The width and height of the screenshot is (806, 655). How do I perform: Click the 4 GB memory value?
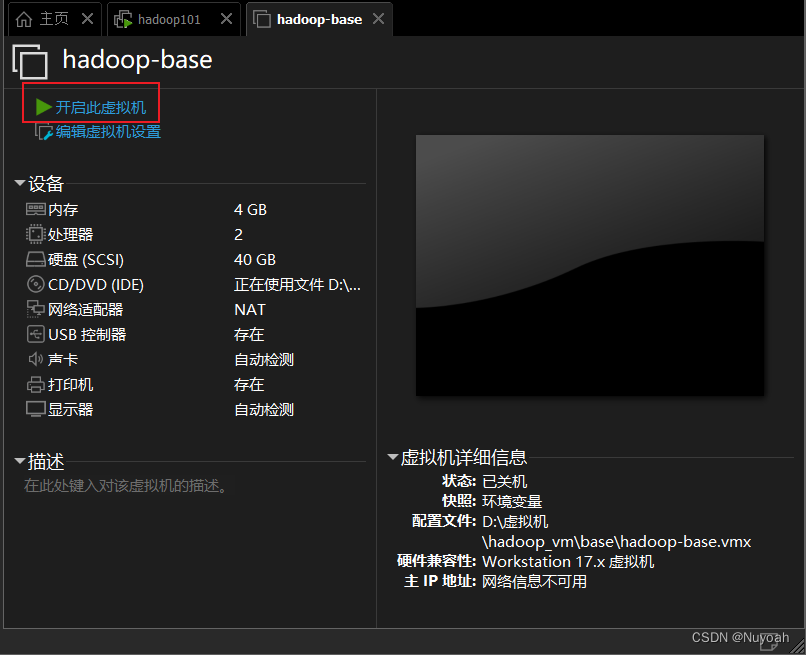click(250, 209)
